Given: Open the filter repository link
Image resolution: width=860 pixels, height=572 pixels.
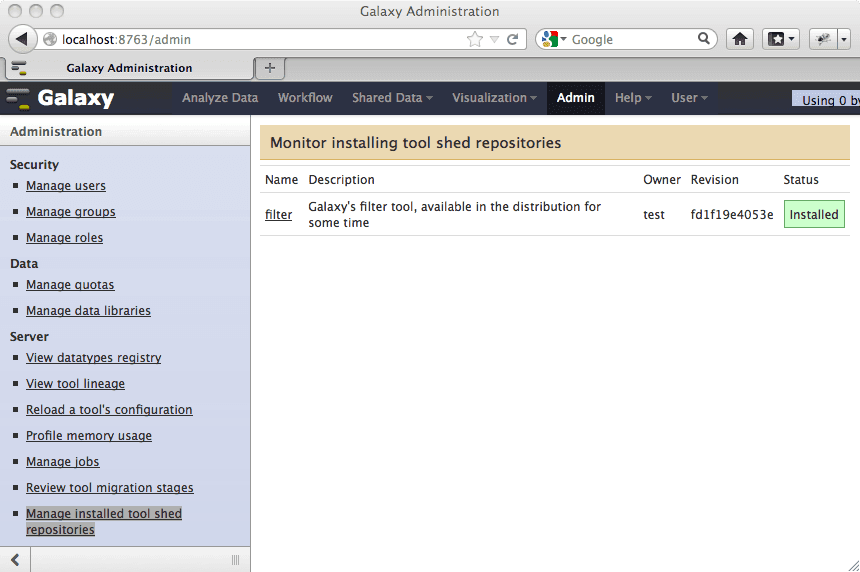Looking at the screenshot, I should [278, 215].
